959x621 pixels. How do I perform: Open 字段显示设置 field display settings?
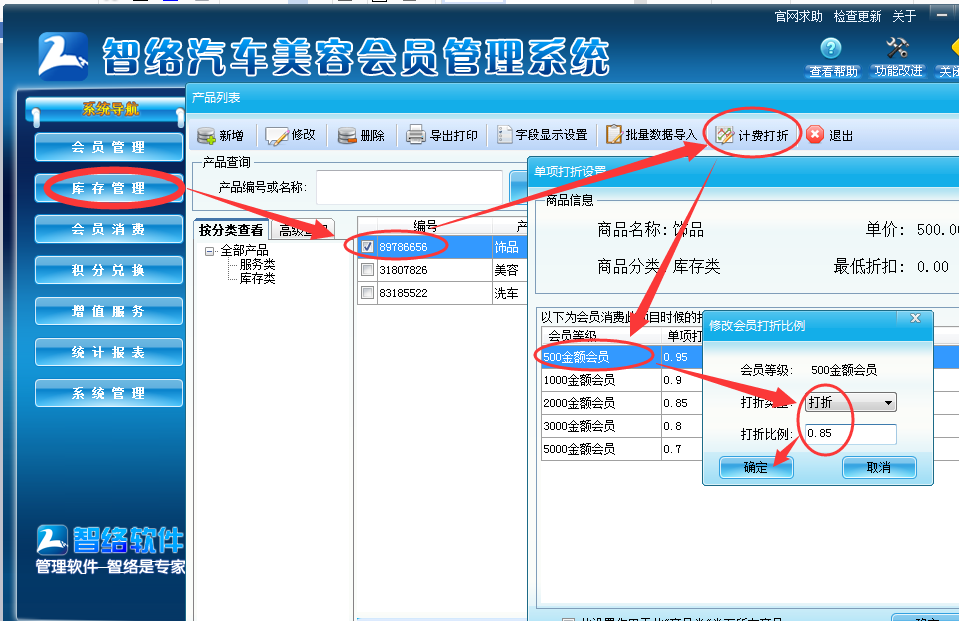point(542,135)
